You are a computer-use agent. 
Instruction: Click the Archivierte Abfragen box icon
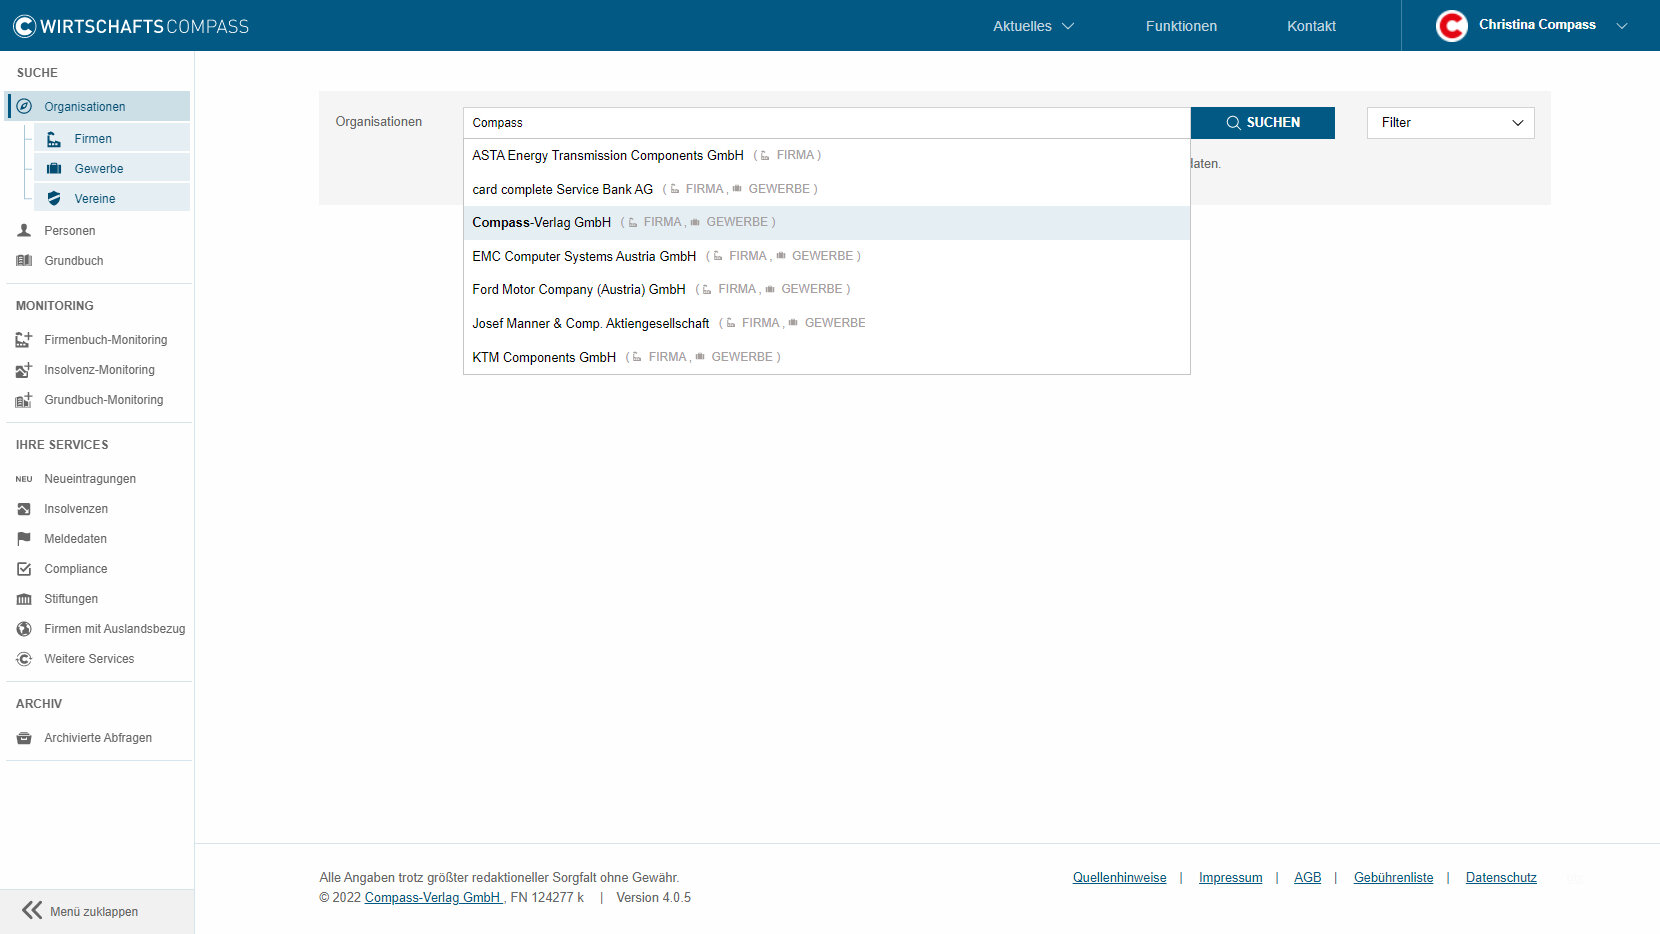coord(24,738)
